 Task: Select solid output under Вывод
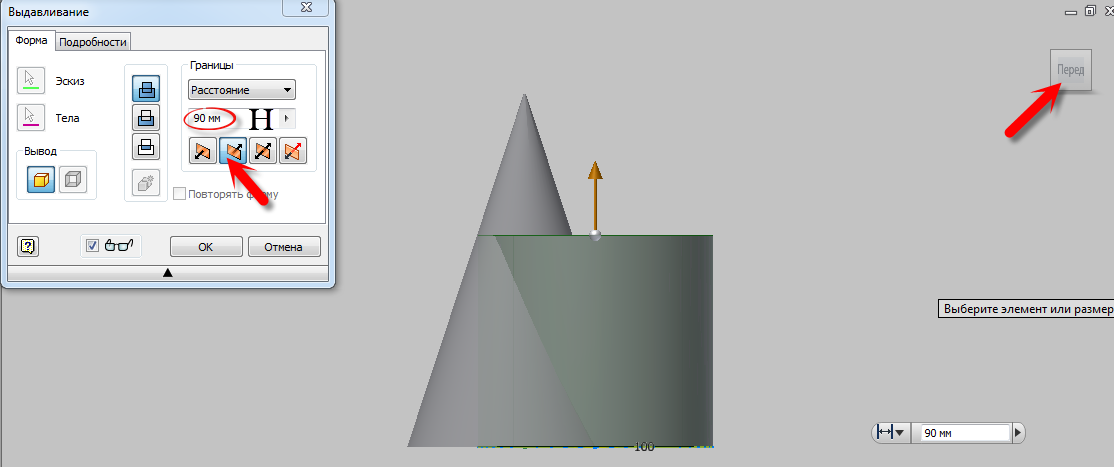(x=41, y=179)
